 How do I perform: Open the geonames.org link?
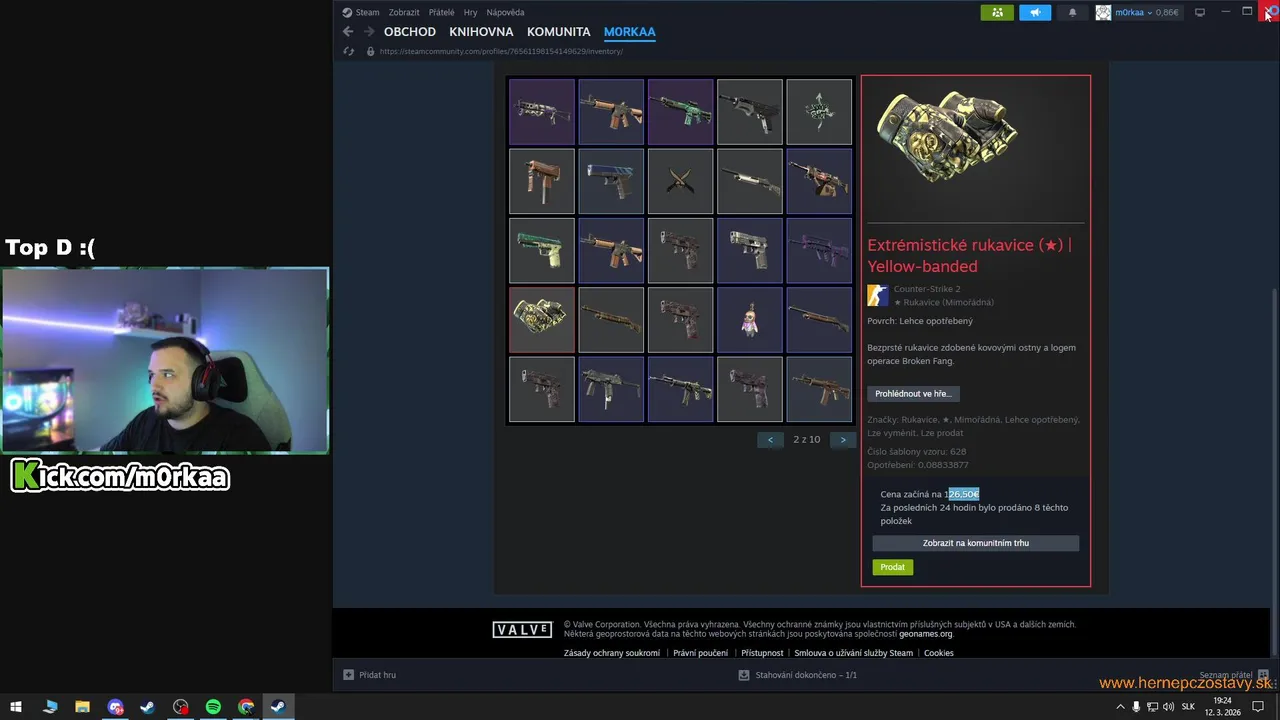926,634
